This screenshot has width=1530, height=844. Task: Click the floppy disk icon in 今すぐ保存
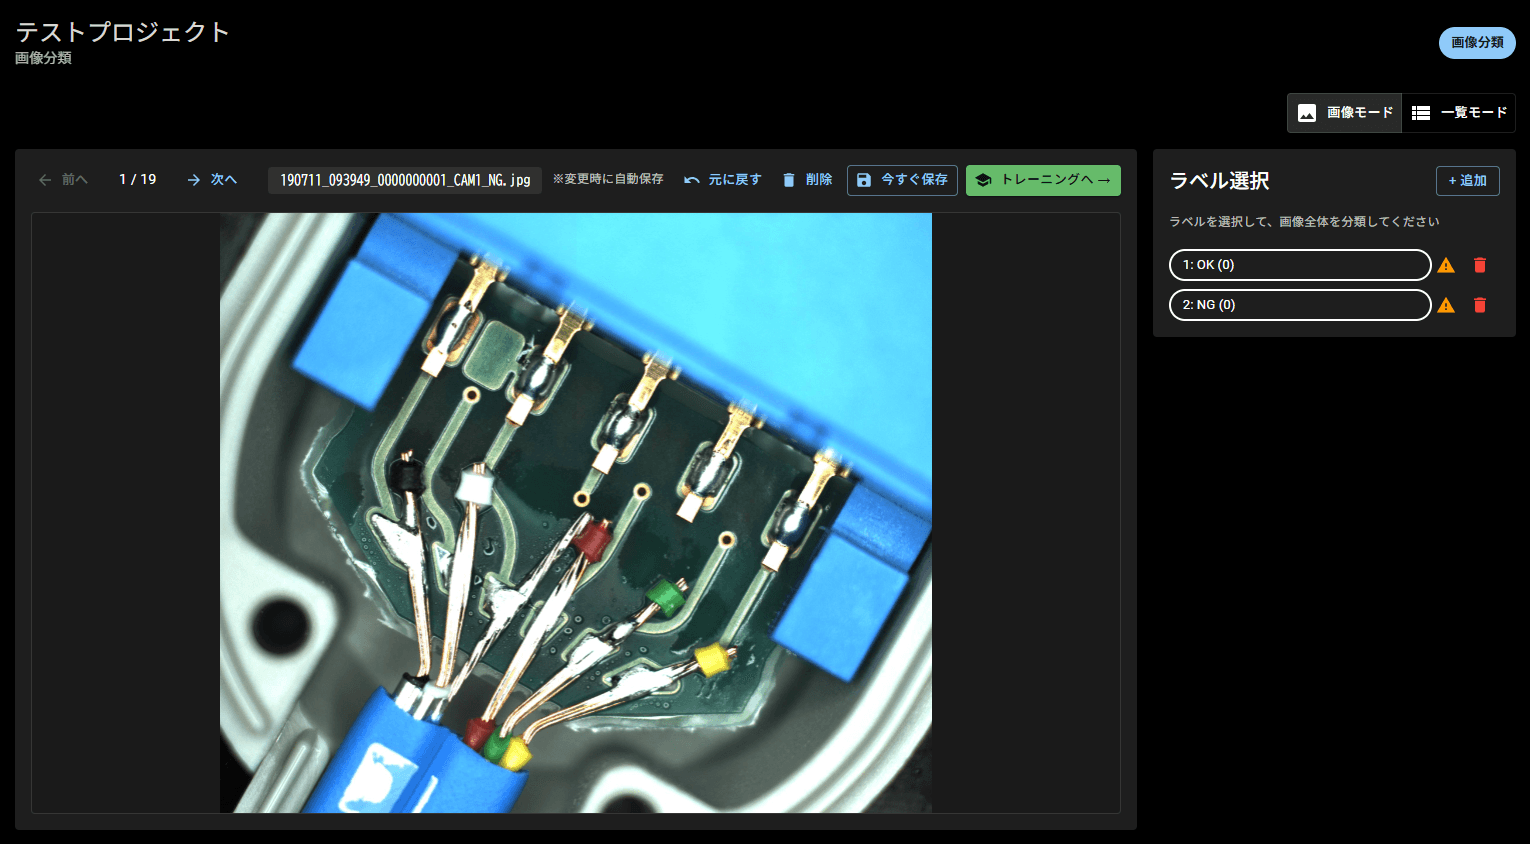point(864,180)
